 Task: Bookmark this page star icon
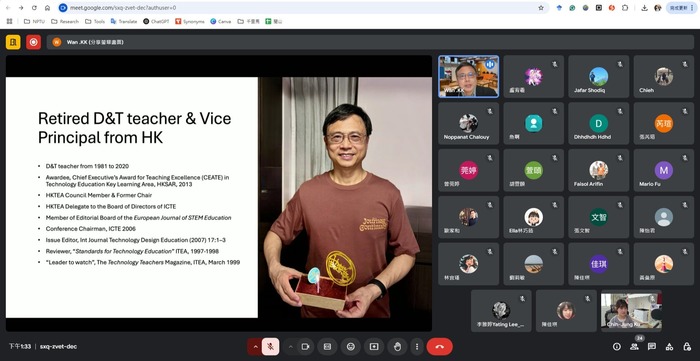[x=541, y=8]
